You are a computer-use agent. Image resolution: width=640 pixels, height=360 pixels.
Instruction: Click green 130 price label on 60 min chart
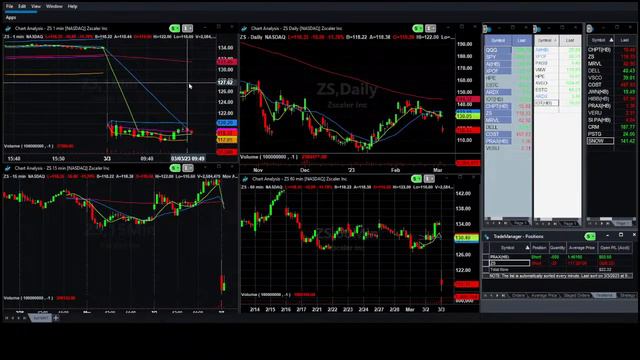pos(467,238)
